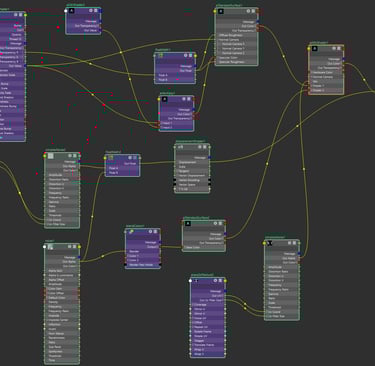Image resolution: width=375 pixels, height=366 pixels.
Task: Select the Out Value row on the top-center purple node
Action: pyautogui.click(x=83, y=30)
